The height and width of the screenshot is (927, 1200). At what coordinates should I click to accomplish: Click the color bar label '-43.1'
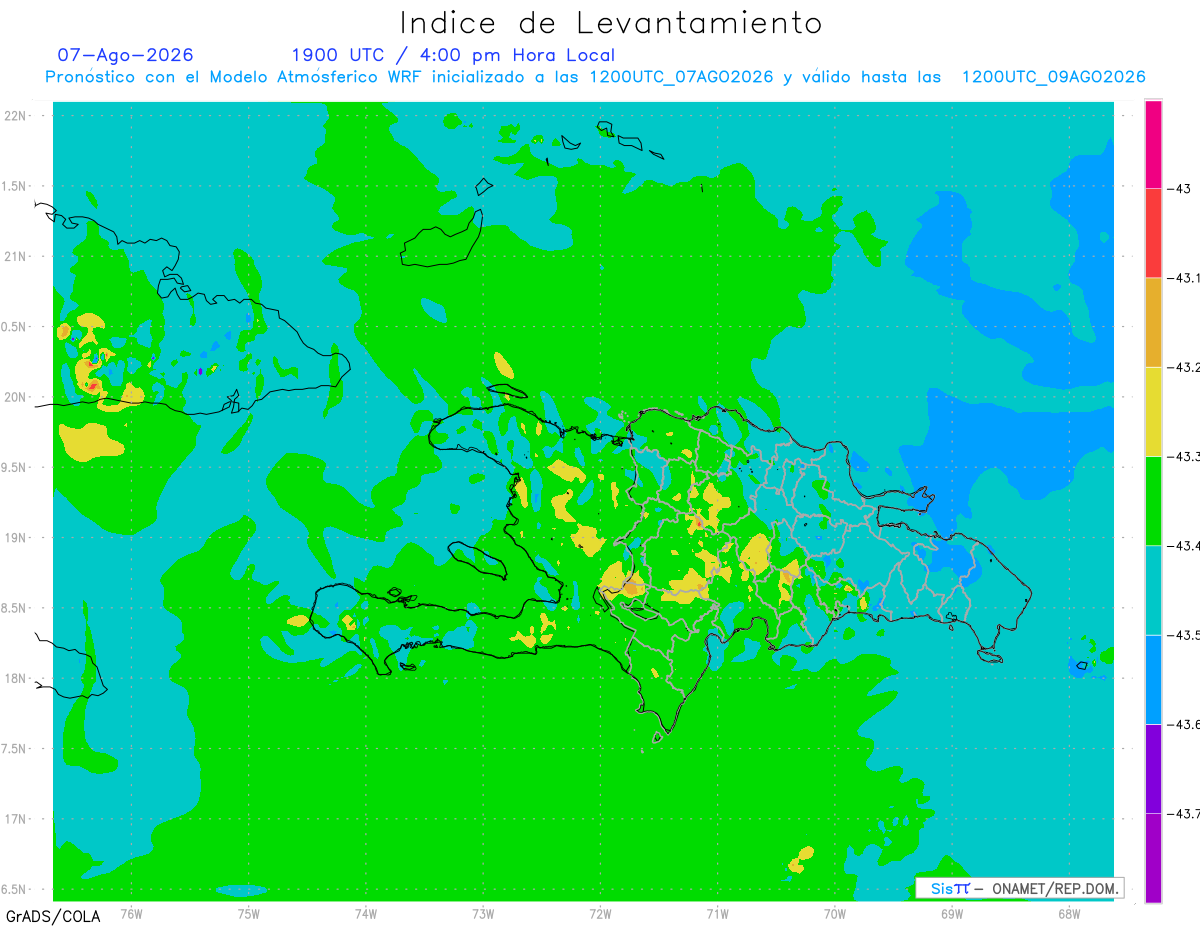click(x=1184, y=278)
